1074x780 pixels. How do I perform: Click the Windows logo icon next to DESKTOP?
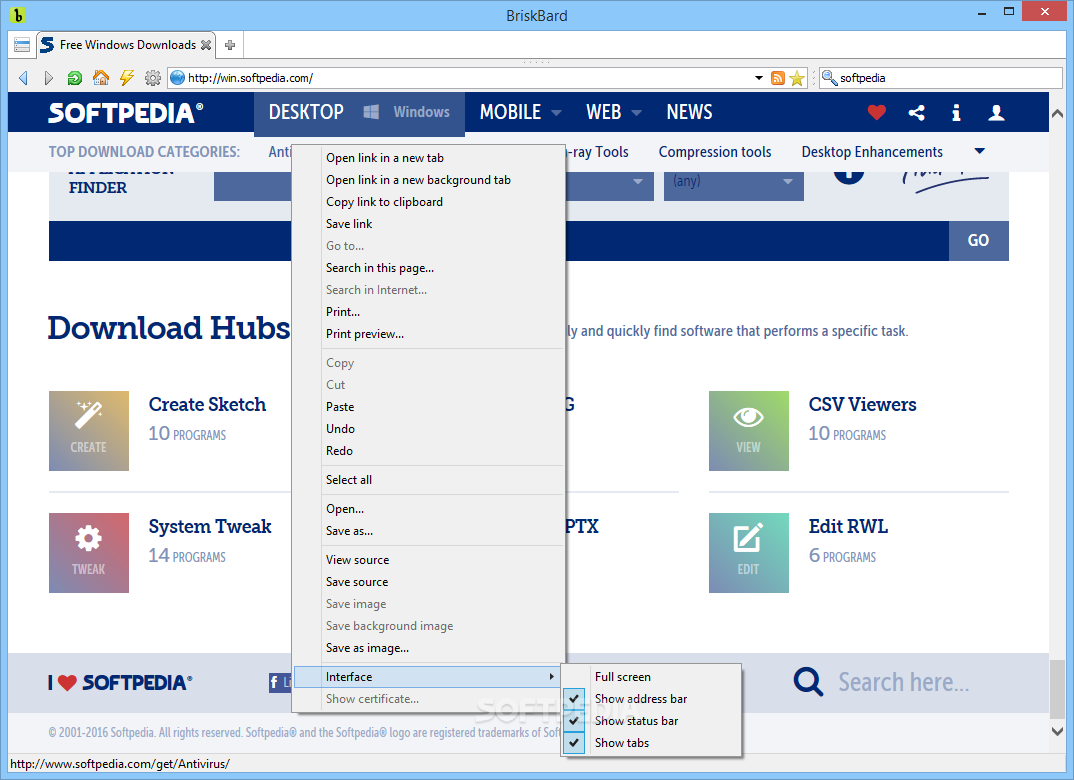371,112
